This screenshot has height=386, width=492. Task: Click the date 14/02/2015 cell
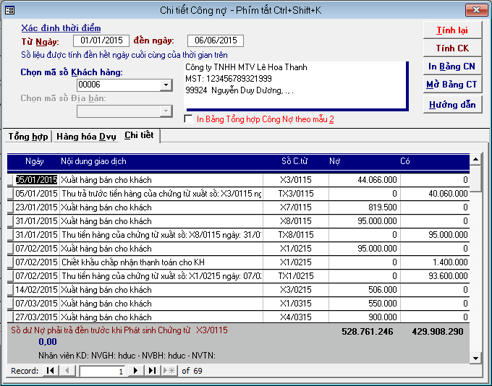coord(36,290)
